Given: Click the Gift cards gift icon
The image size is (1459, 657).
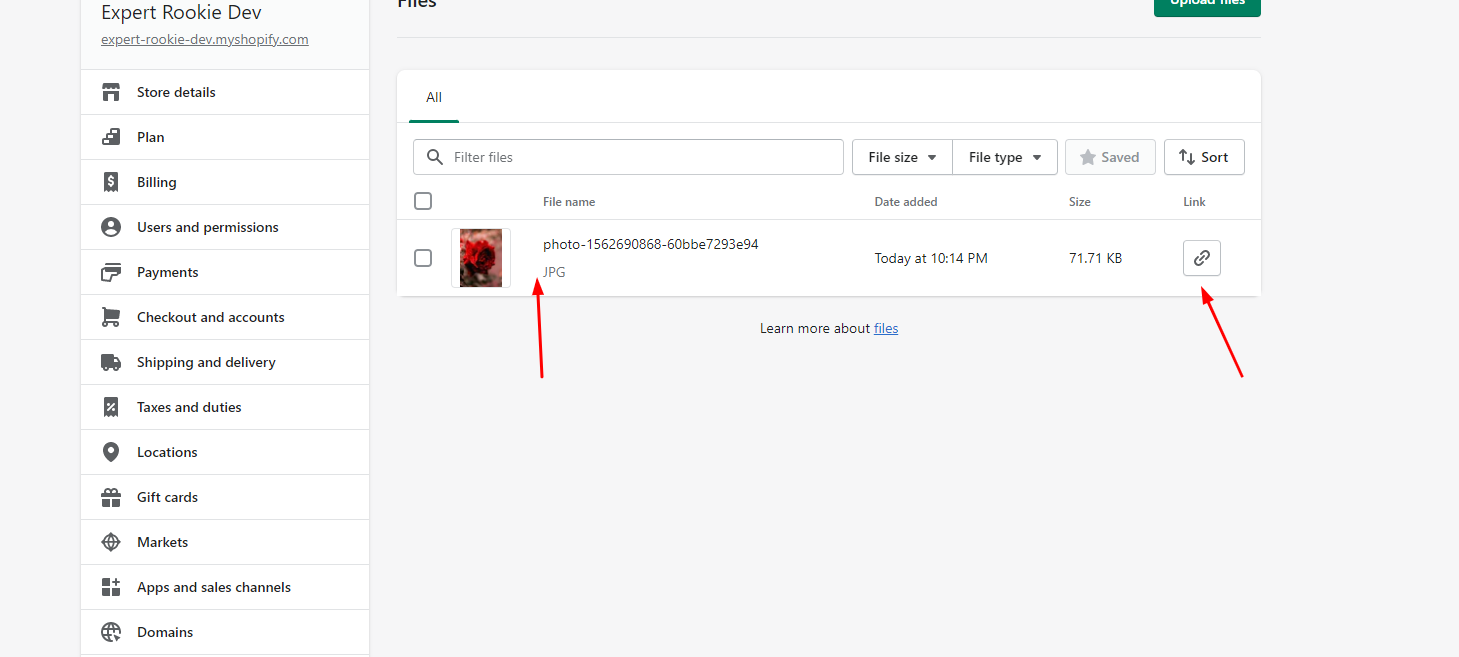Looking at the screenshot, I should click(111, 497).
